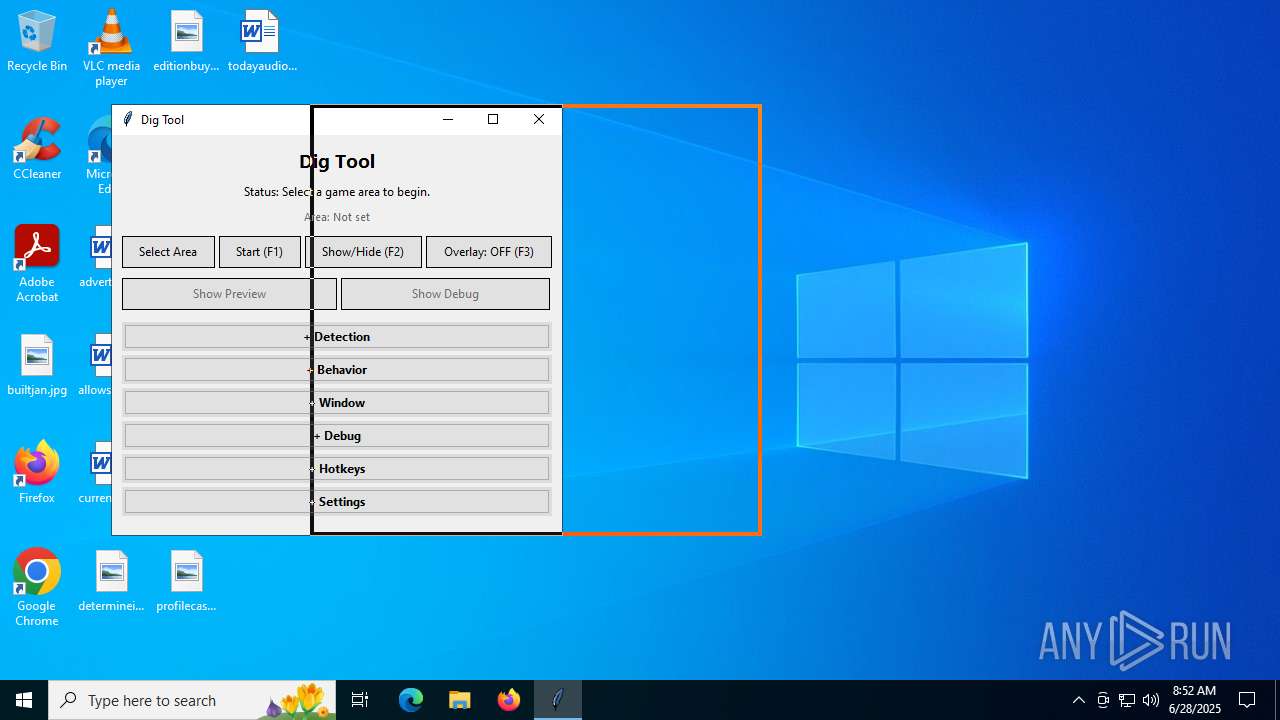The width and height of the screenshot is (1280, 720).
Task: Expand the Debug section
Action: tap(336, 436)
